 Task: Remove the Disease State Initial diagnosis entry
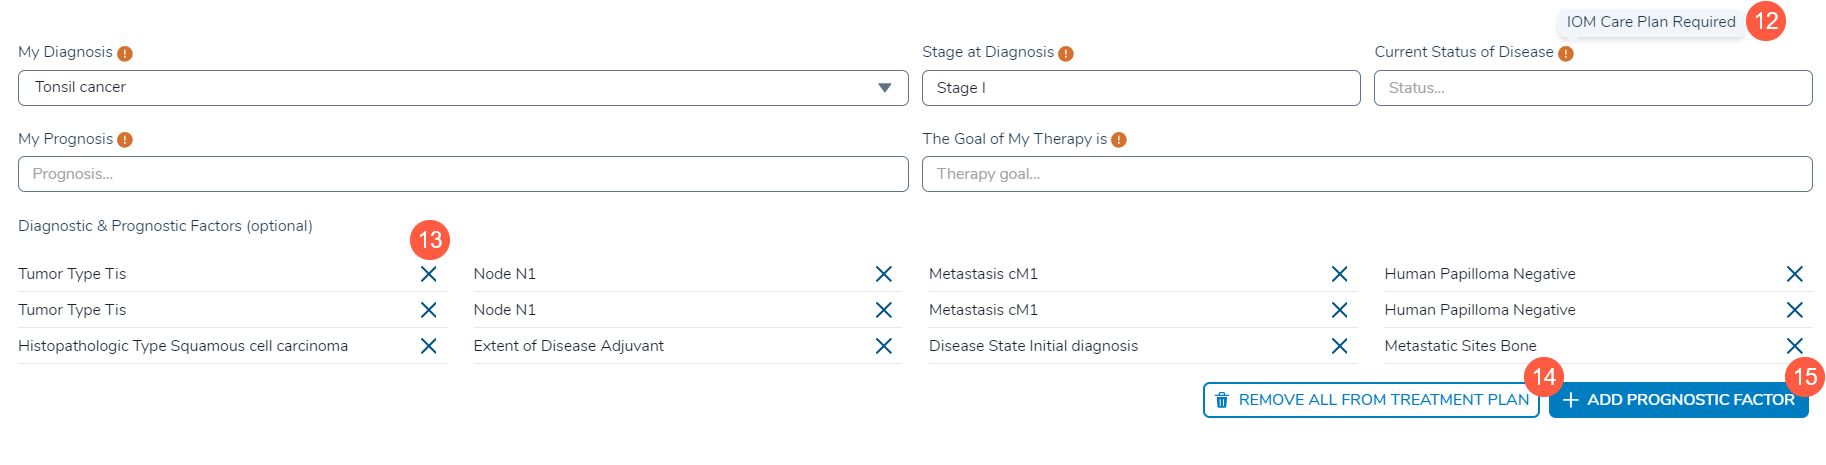[x=1339, y=346]
